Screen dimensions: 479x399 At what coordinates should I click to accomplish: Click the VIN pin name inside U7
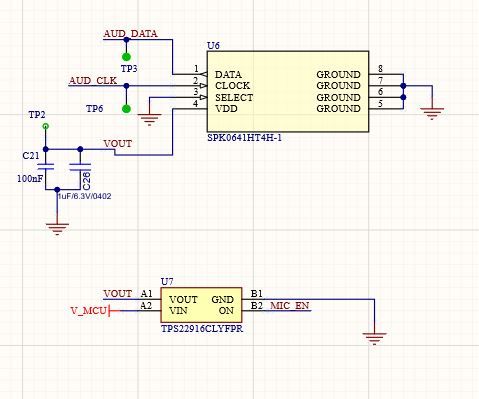coord(178,311)
